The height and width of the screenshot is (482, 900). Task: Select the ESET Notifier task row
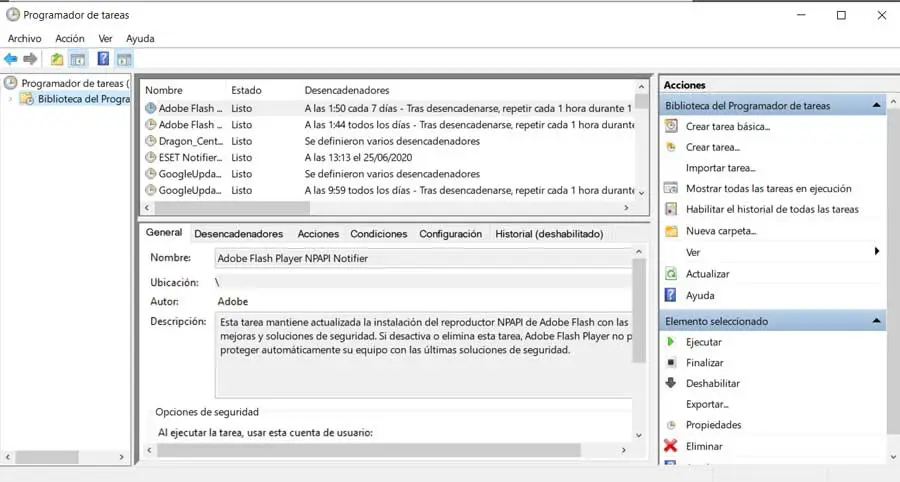point(389,157)
